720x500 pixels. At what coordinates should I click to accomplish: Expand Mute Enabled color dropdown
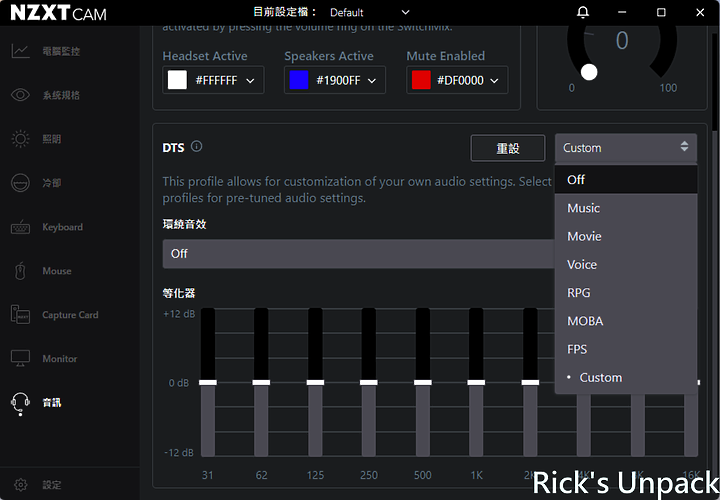pyautogui.click(x=494, y=81)
